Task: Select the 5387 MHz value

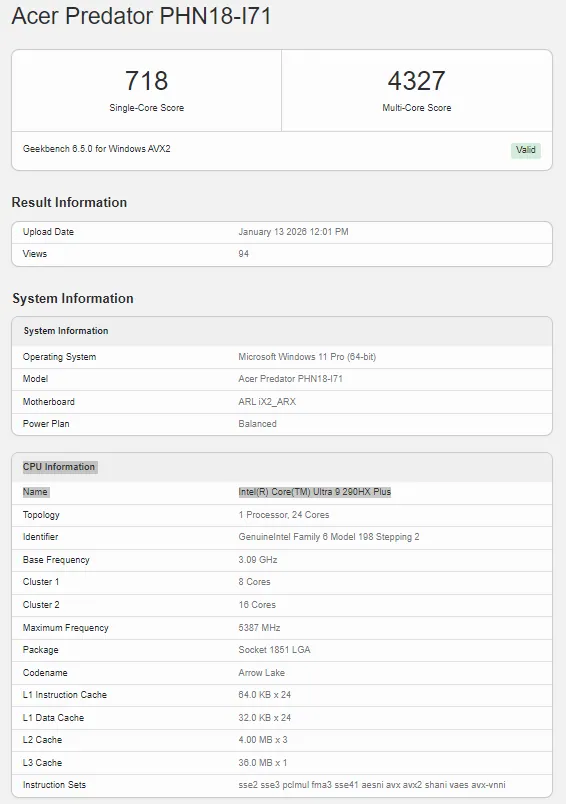Action: pos(259,628)
